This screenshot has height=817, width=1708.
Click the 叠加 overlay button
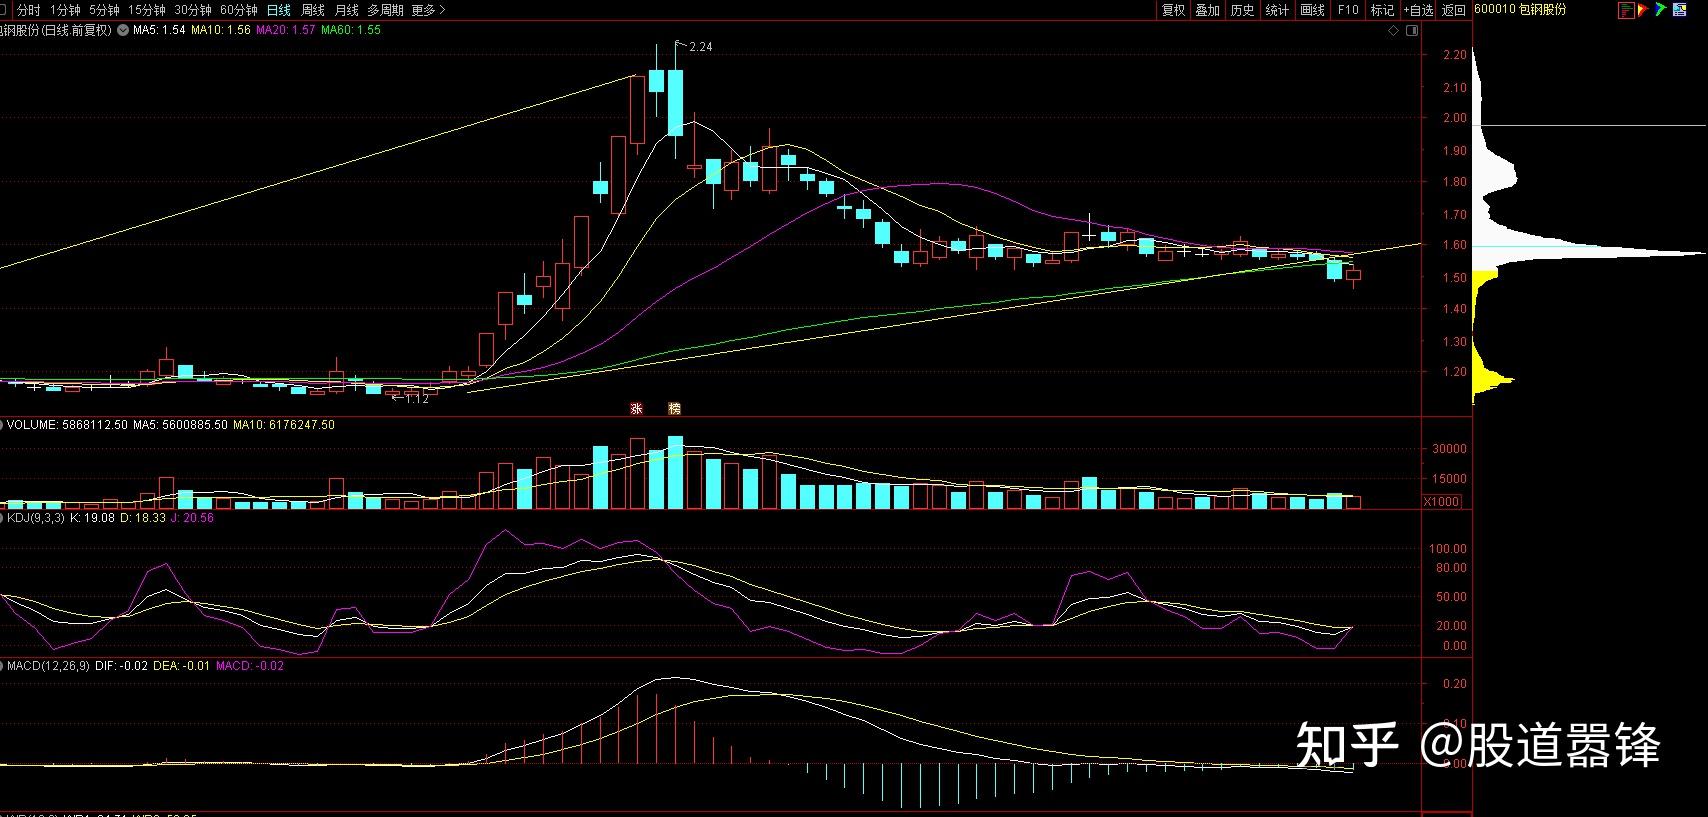(x=1208, y=10)
